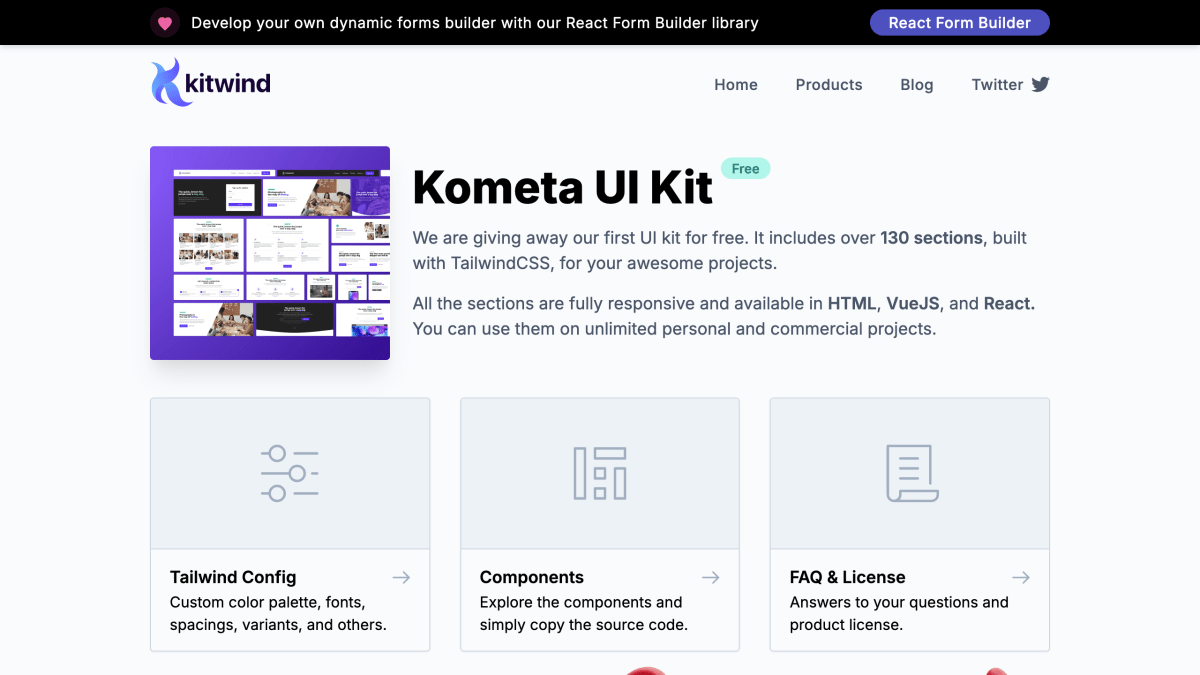Screen dimensions: 1200x675
Task: Click the 'Custom color palette, fonts' description
Action: point(278,614)
